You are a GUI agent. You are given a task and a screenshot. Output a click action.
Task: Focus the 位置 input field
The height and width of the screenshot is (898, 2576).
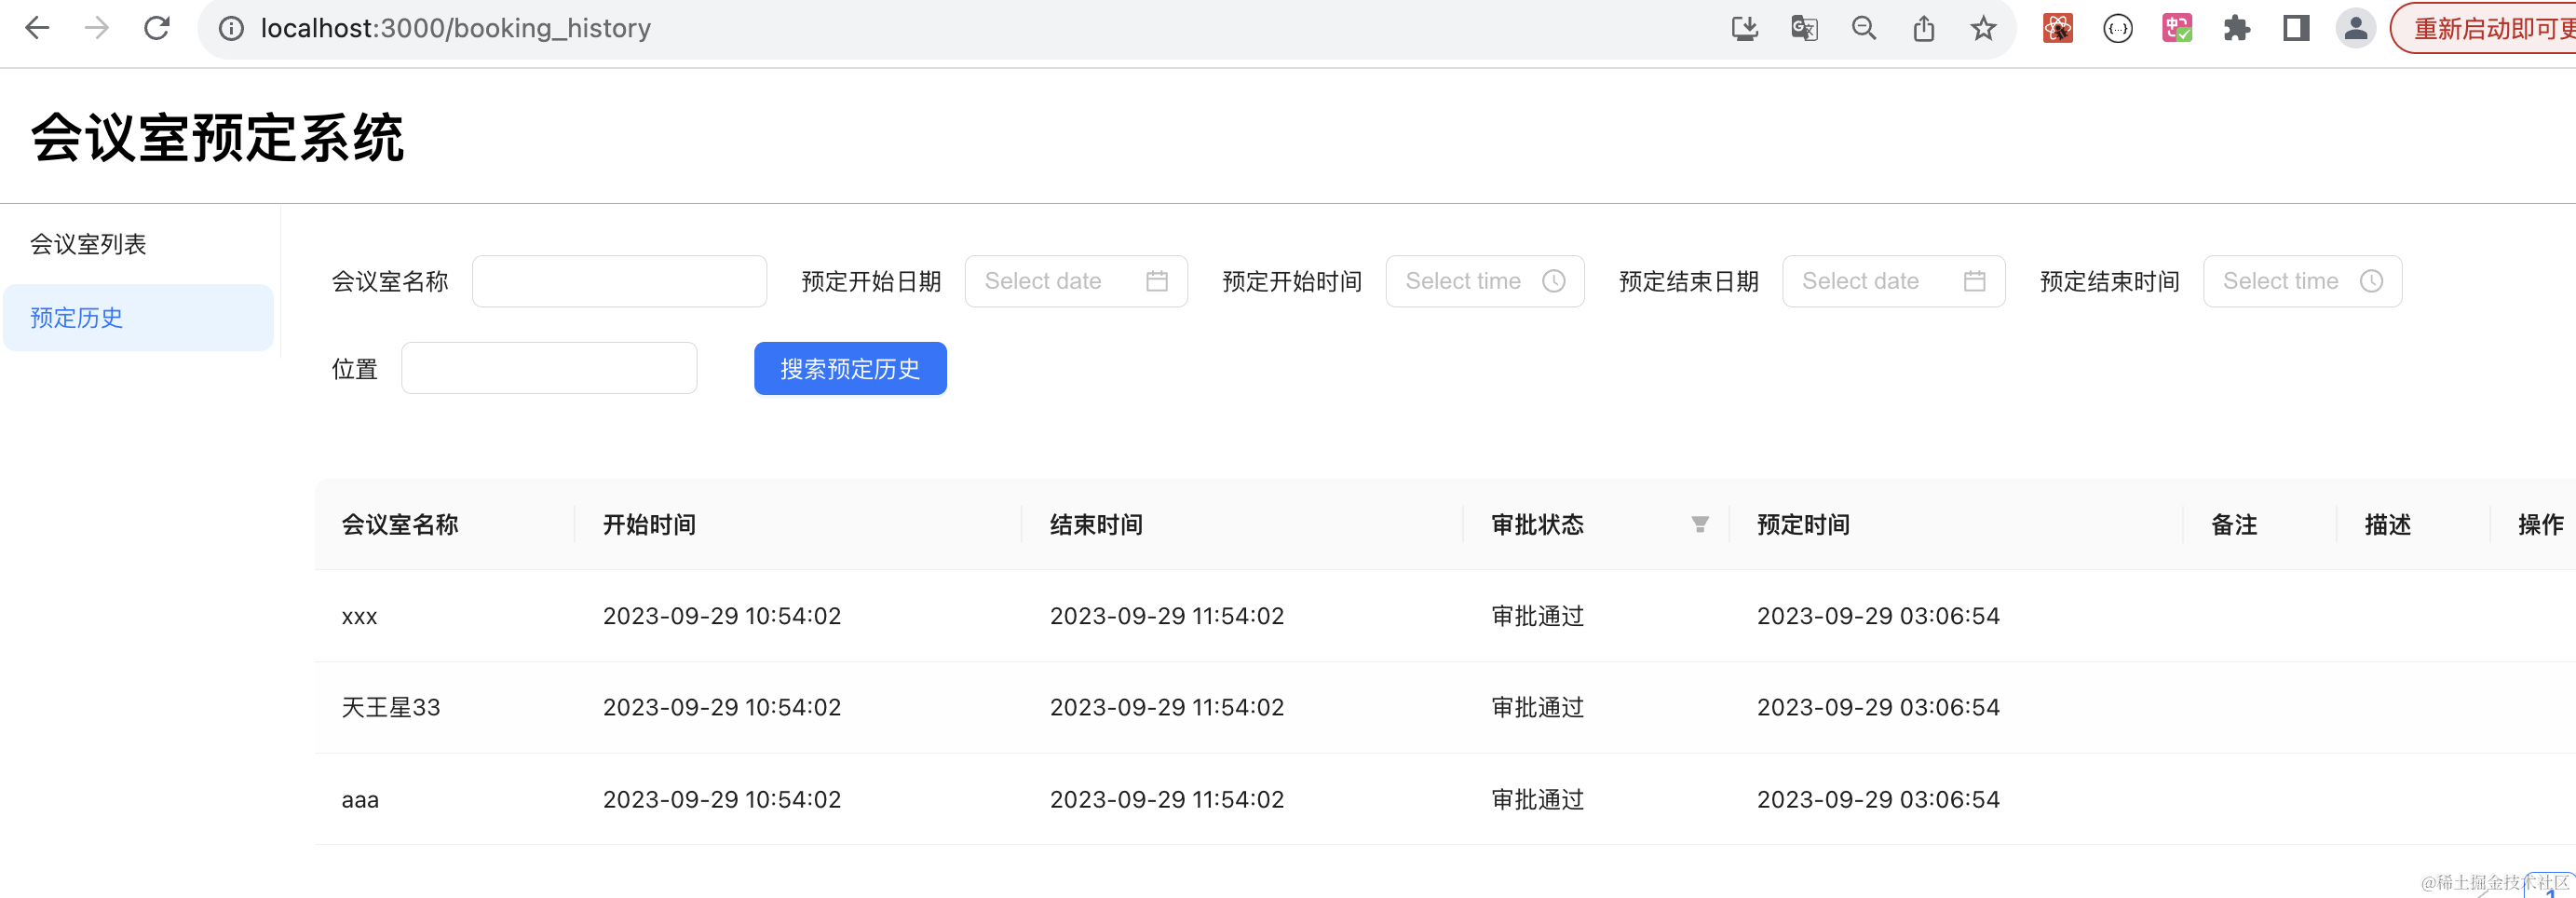549,368
